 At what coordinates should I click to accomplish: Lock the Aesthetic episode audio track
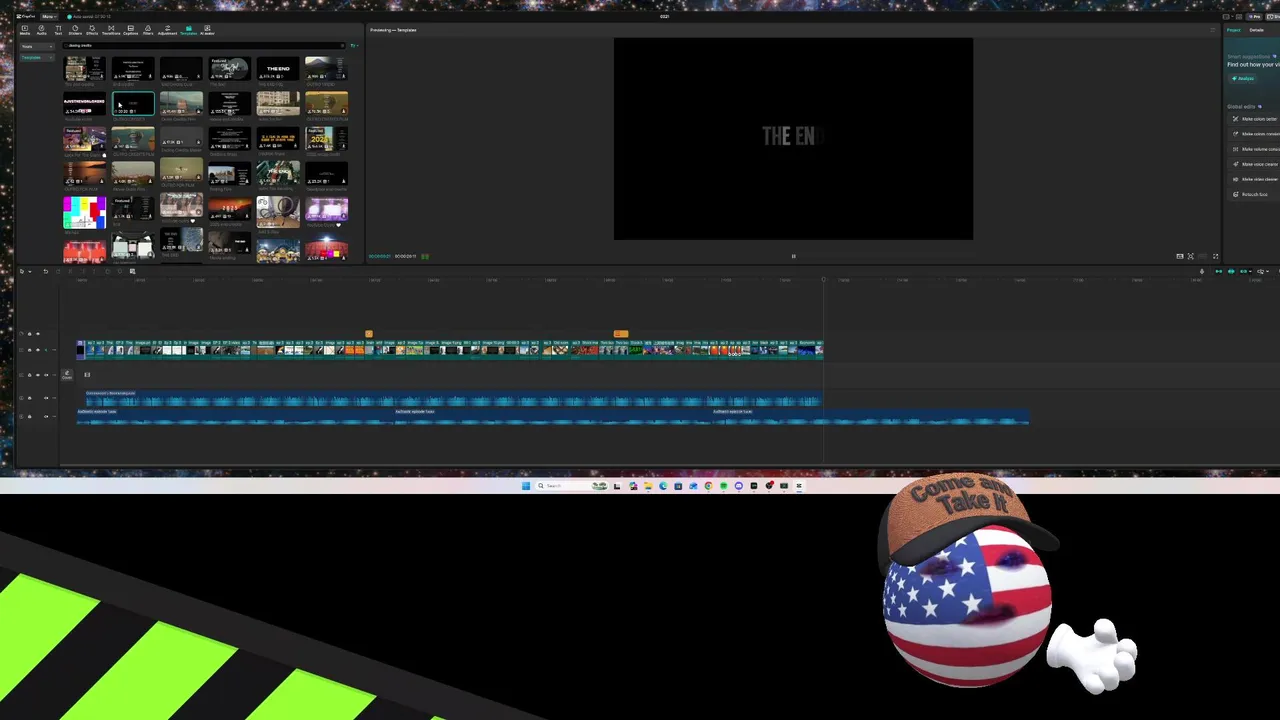coord(29,416)
